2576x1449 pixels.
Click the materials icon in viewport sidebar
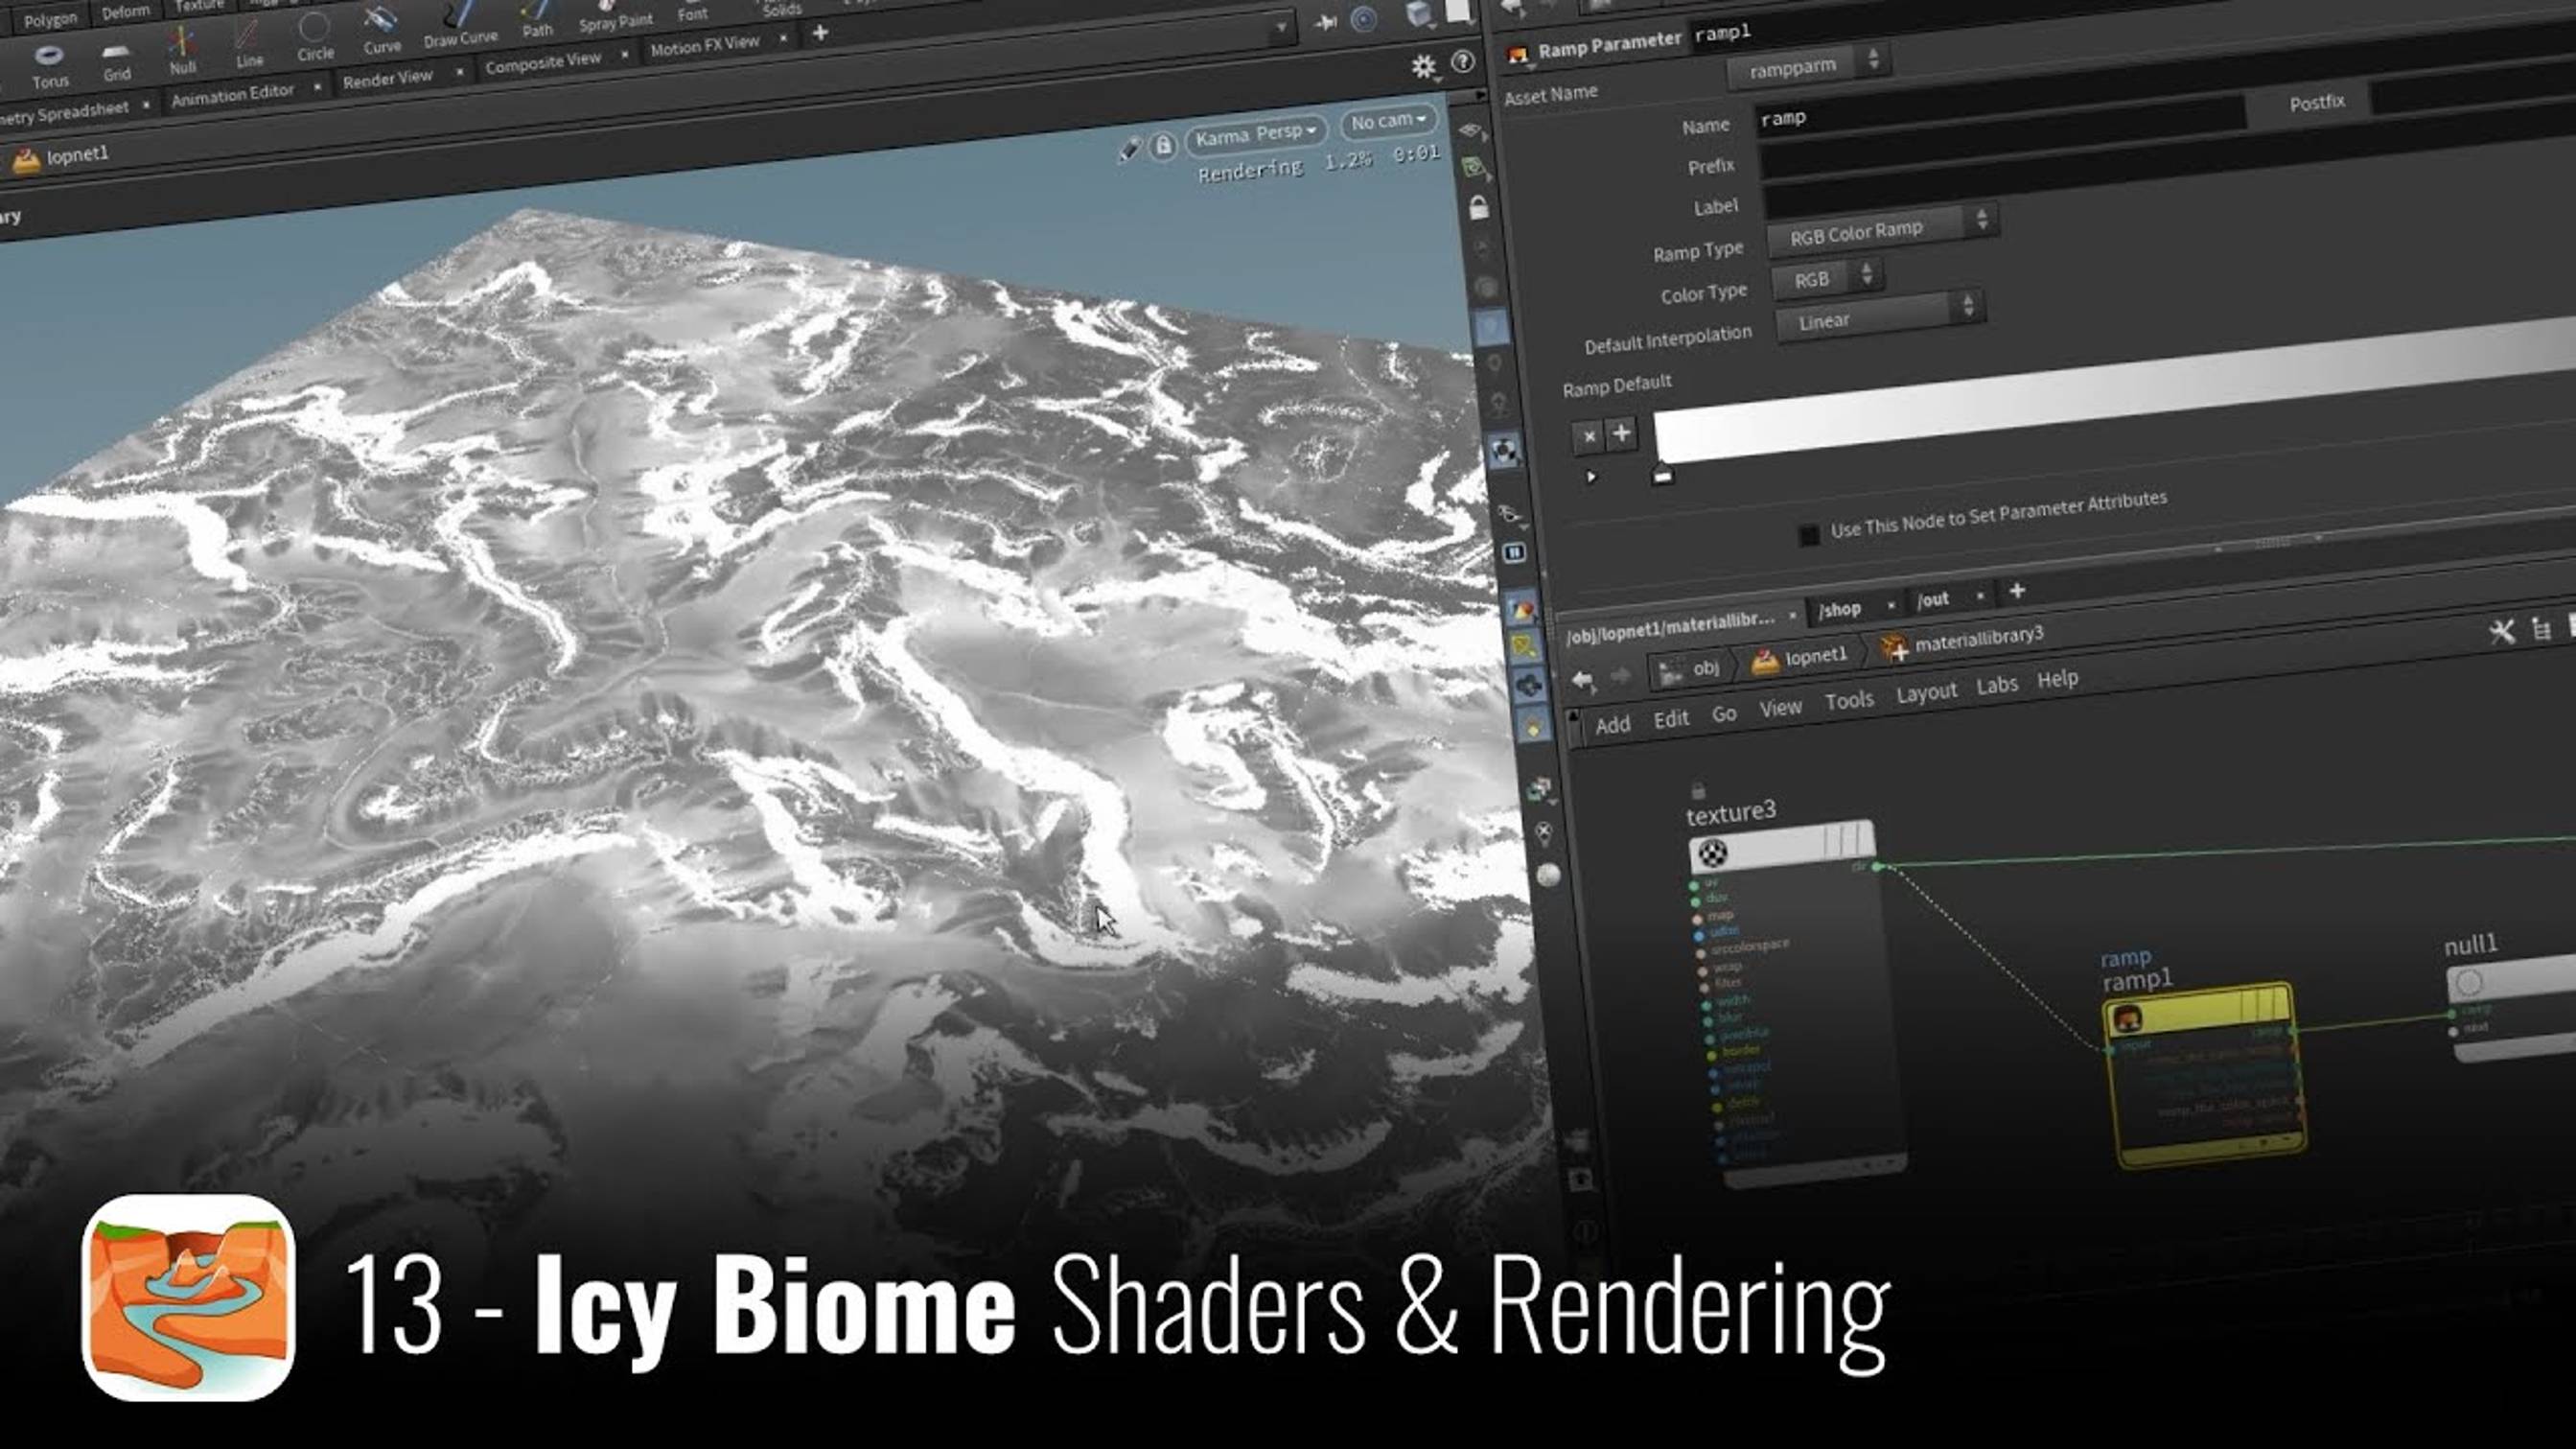coord(1522,608)
